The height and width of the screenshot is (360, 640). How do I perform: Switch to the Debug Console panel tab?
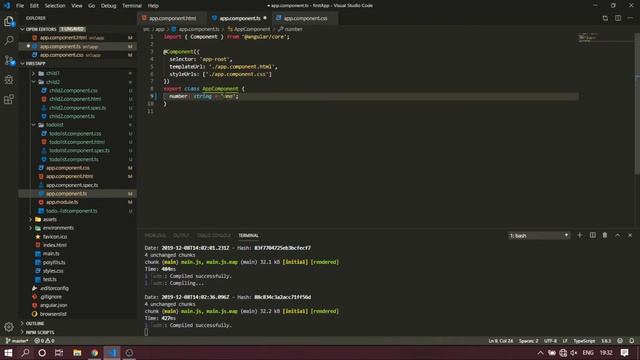click(x=214, y=236)
